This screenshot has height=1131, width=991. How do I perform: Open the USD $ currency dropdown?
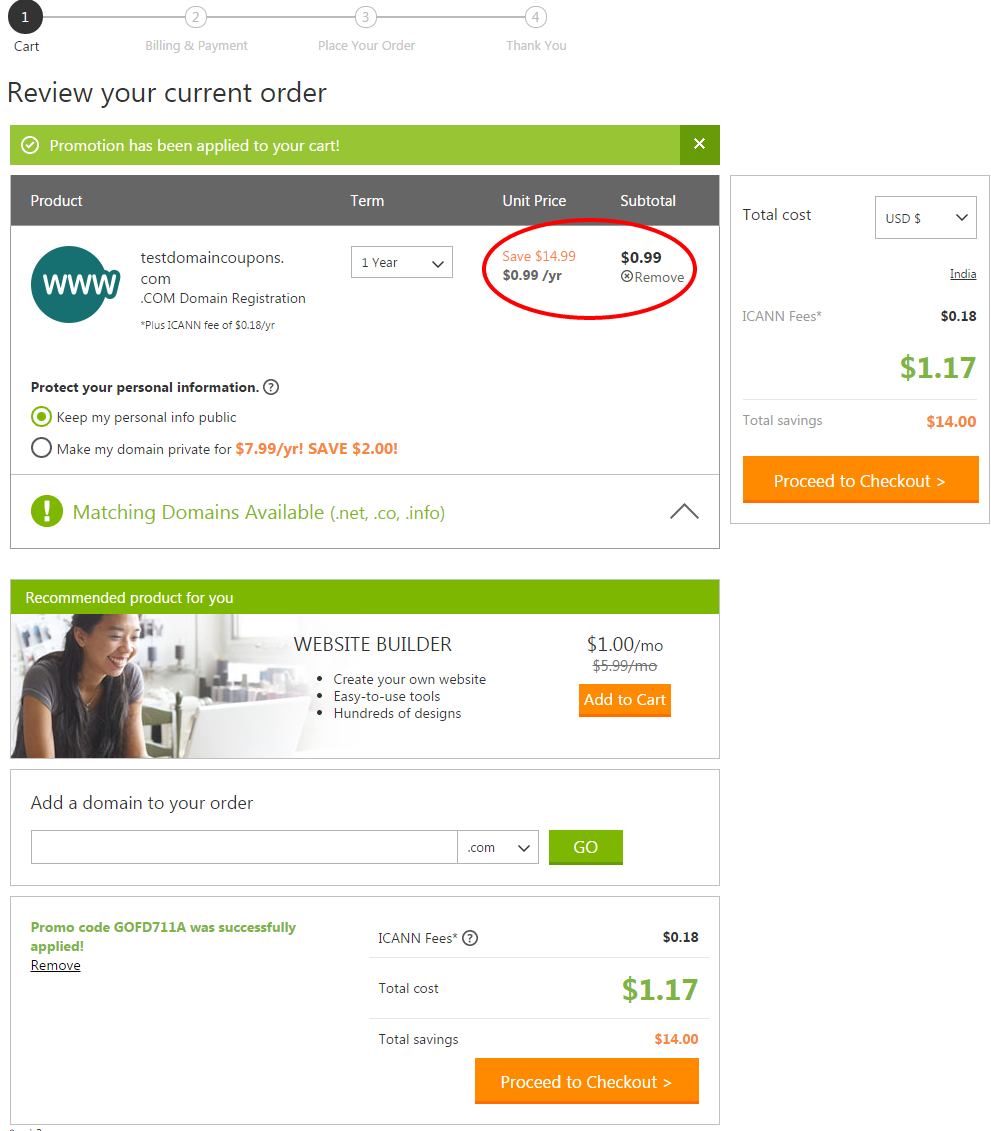[x=925, y=217]
